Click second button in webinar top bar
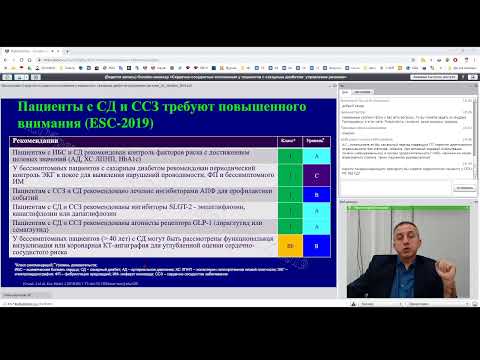This screenshot has height=360, width=480. coord(22,77)
